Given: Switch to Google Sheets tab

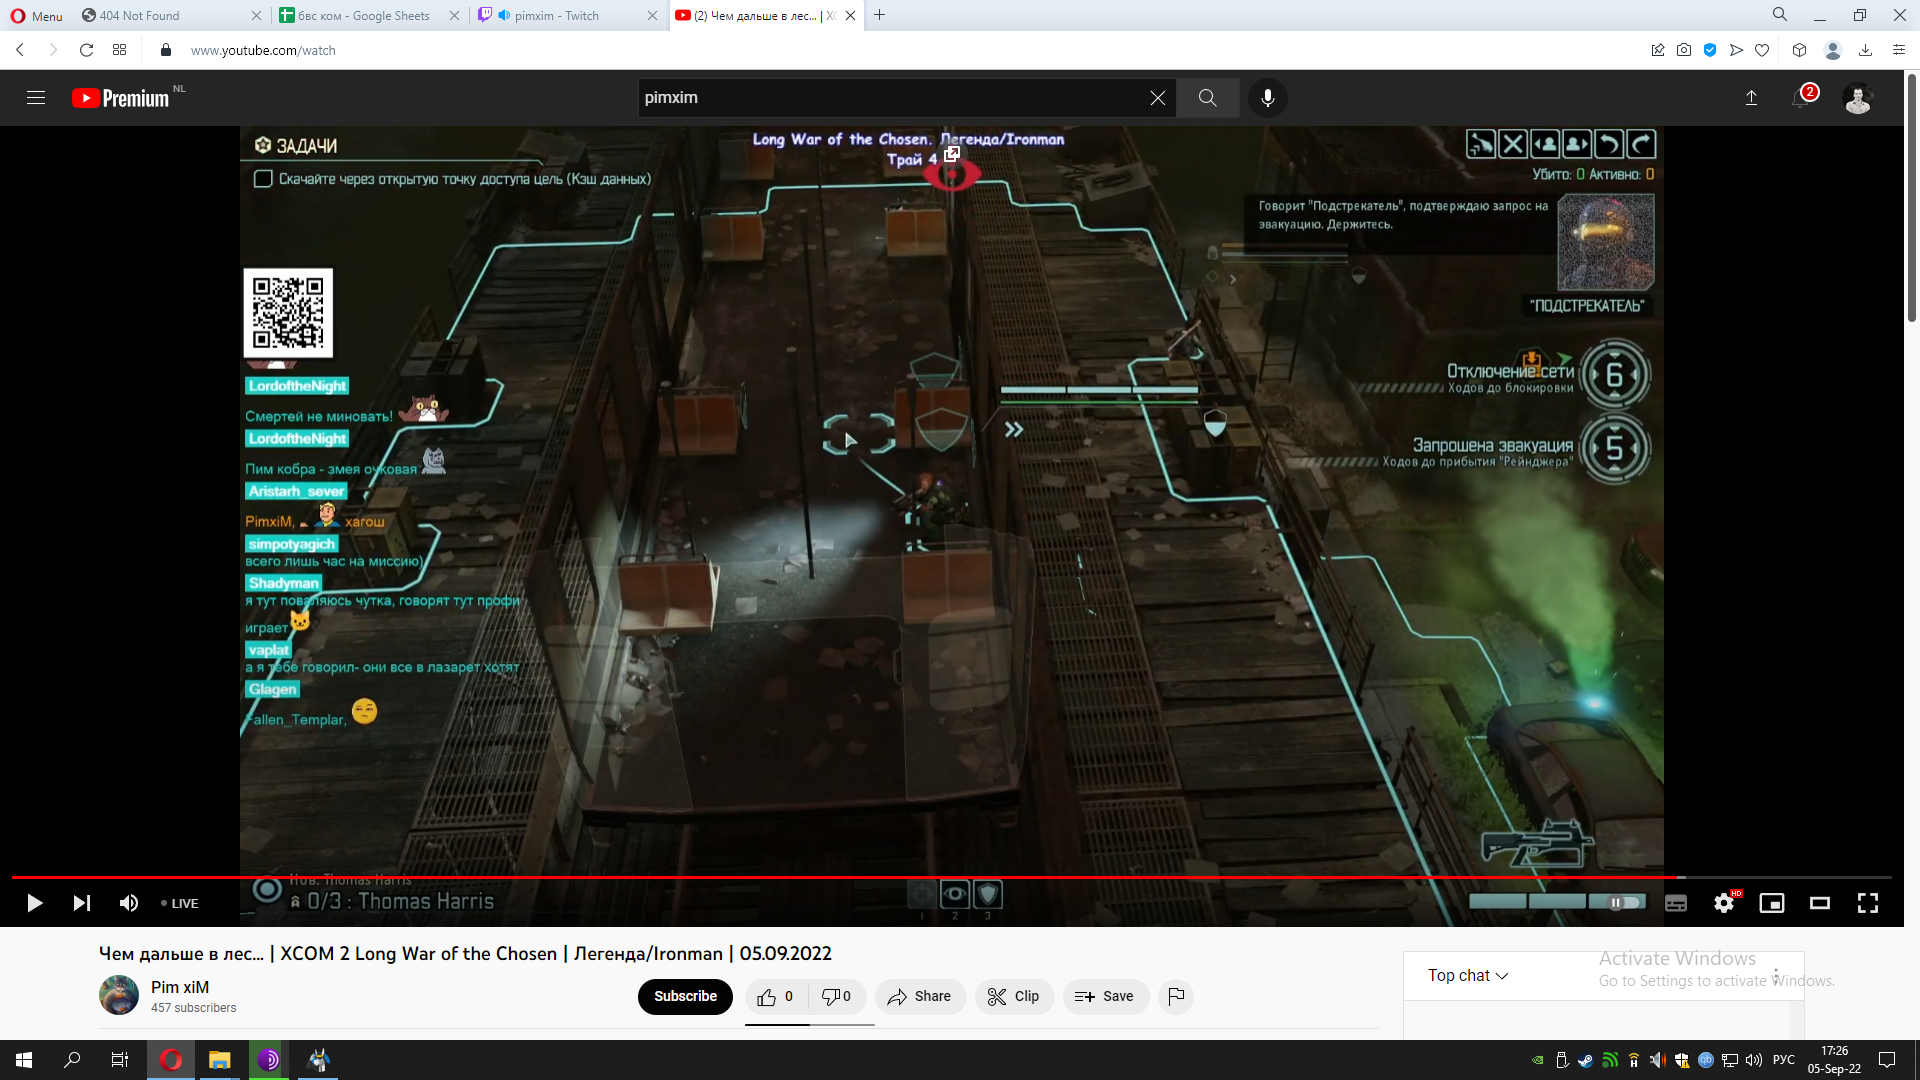Looking at the screenshot, I should pyautogui.click(x=364, y=15).
